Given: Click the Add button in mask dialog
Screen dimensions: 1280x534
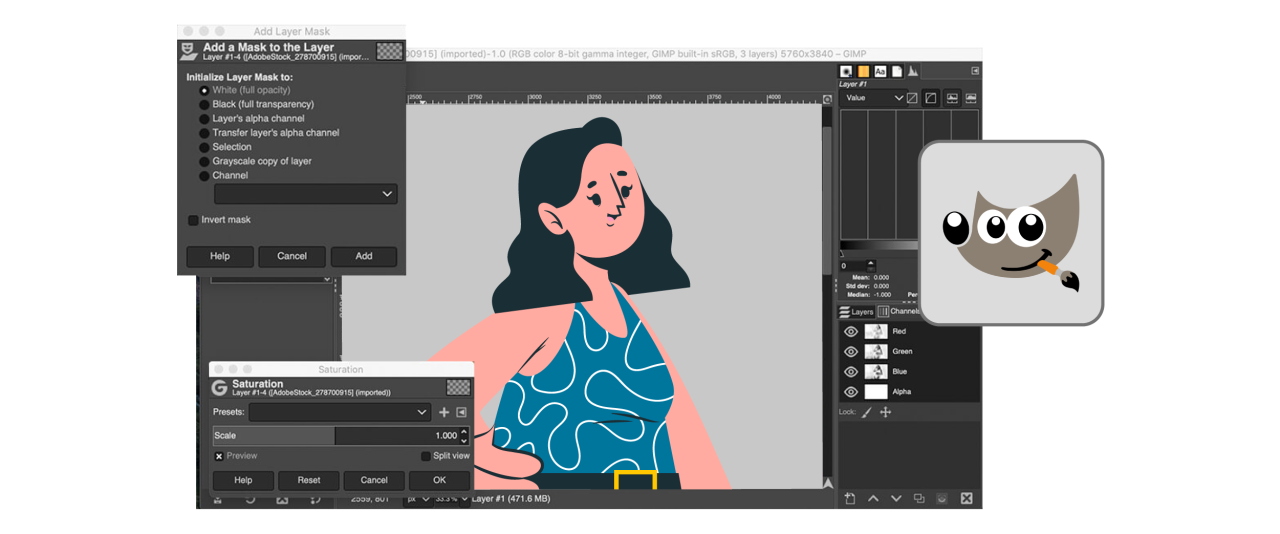Looking at the screenshot, I should [364, 256].
